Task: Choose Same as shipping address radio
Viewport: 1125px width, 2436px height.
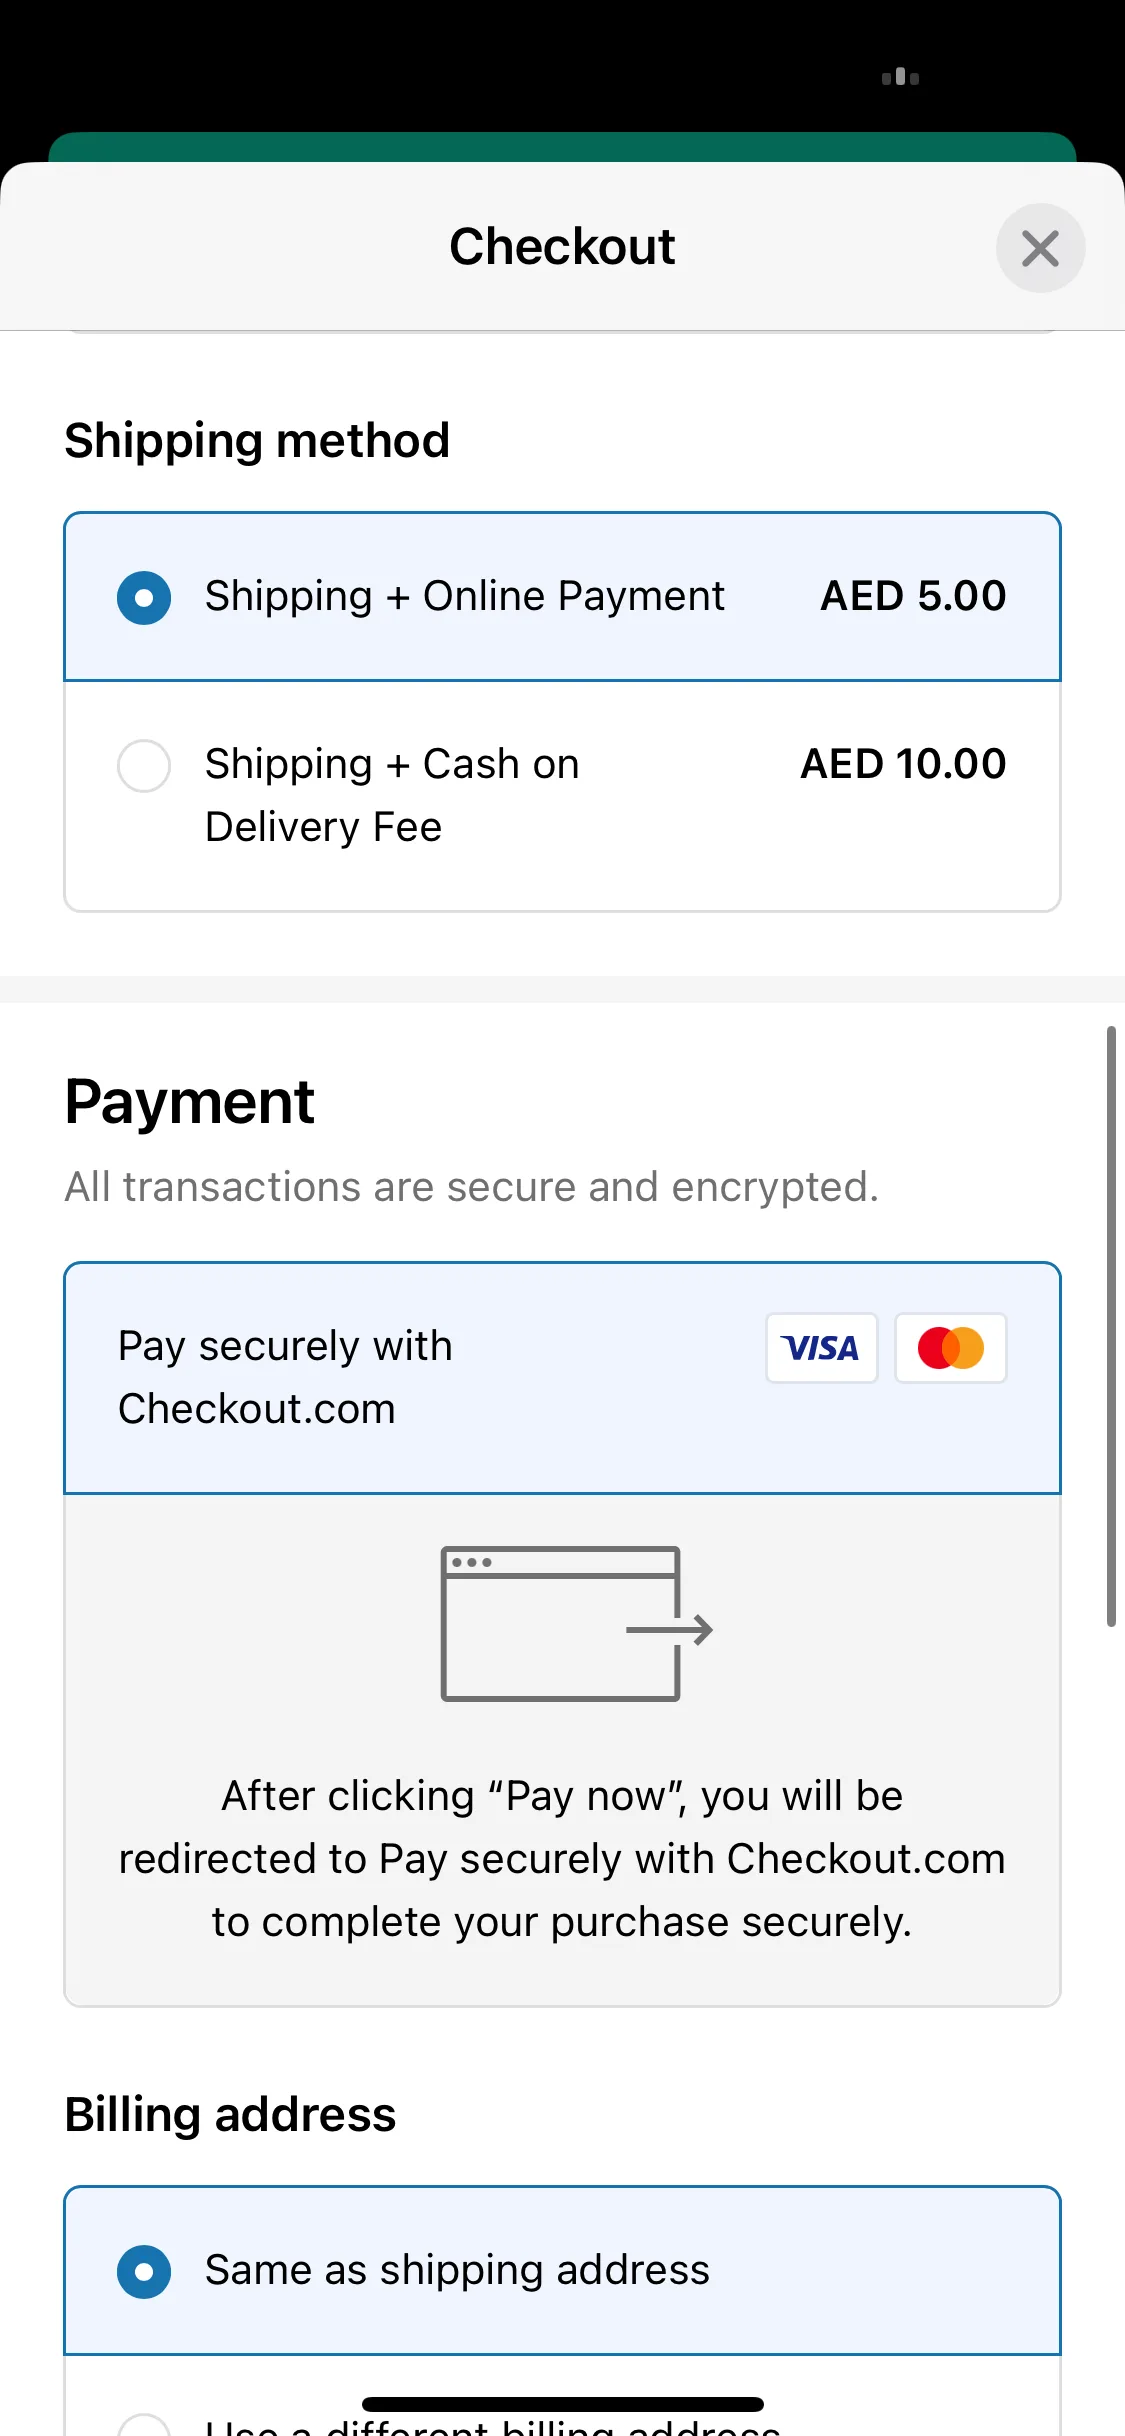Action: 144,2271
